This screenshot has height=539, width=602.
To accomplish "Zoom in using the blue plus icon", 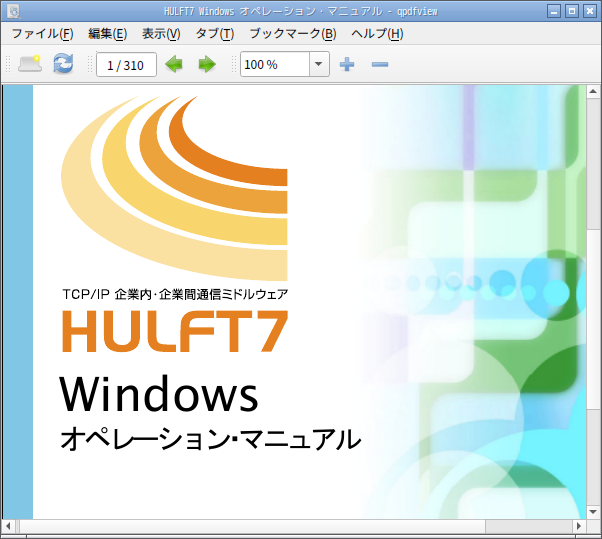I will coord(347,64).
